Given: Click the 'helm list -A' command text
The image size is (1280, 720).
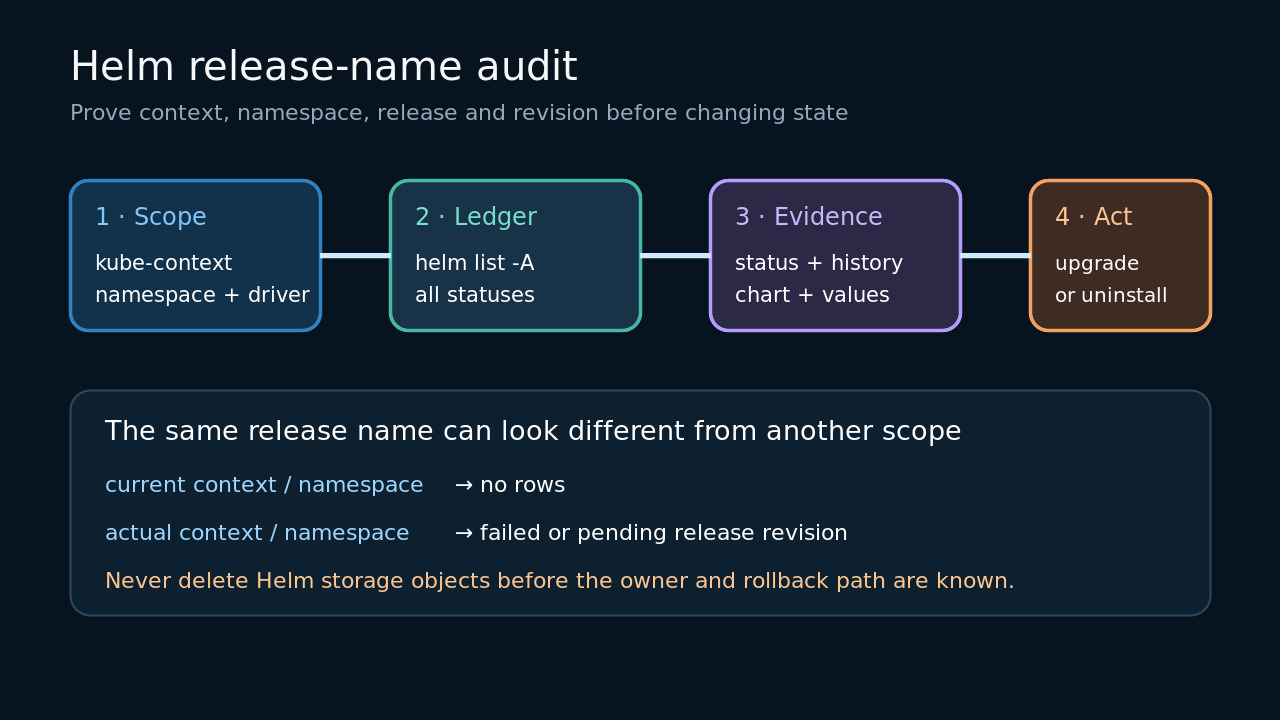Looking at the screenshot, I should point(475,263).
